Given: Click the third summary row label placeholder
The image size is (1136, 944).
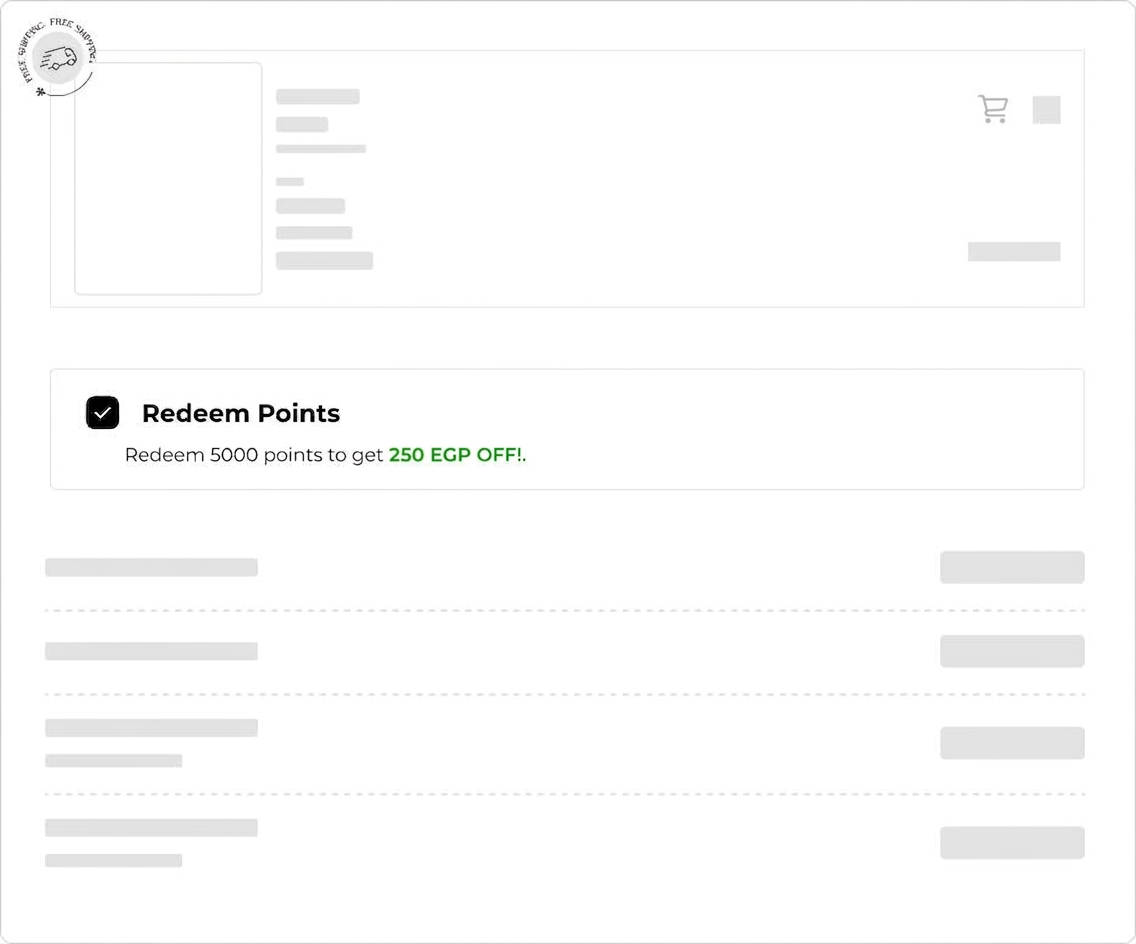Looking at the screenshot, I should 151,728.
